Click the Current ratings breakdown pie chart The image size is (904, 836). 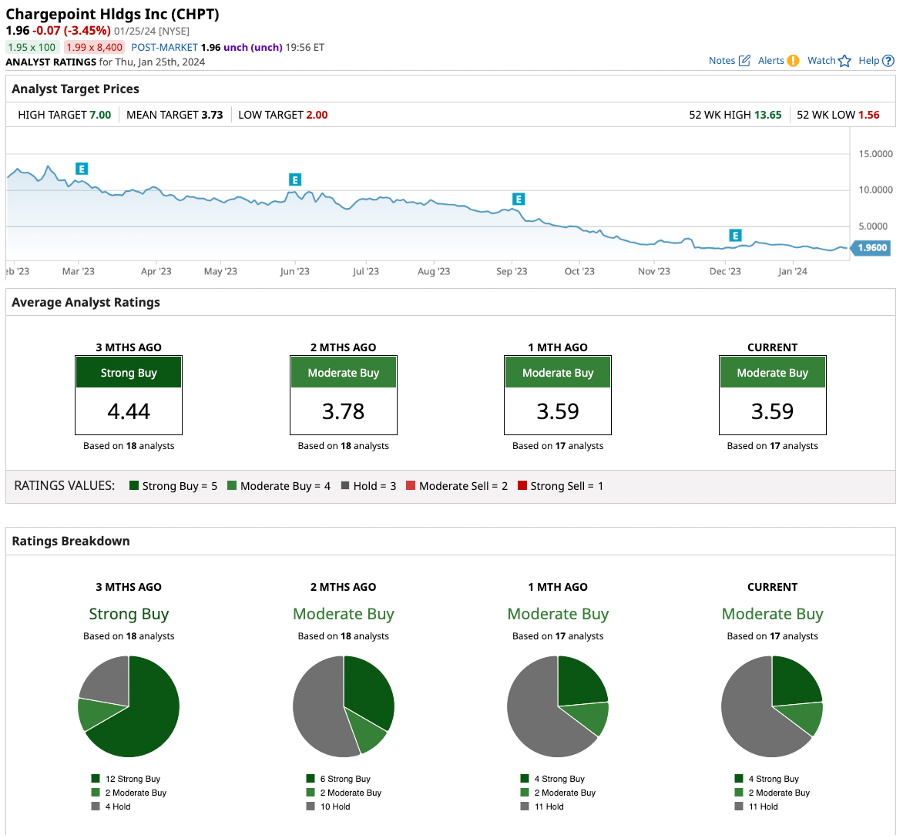[x=772, y=706]
